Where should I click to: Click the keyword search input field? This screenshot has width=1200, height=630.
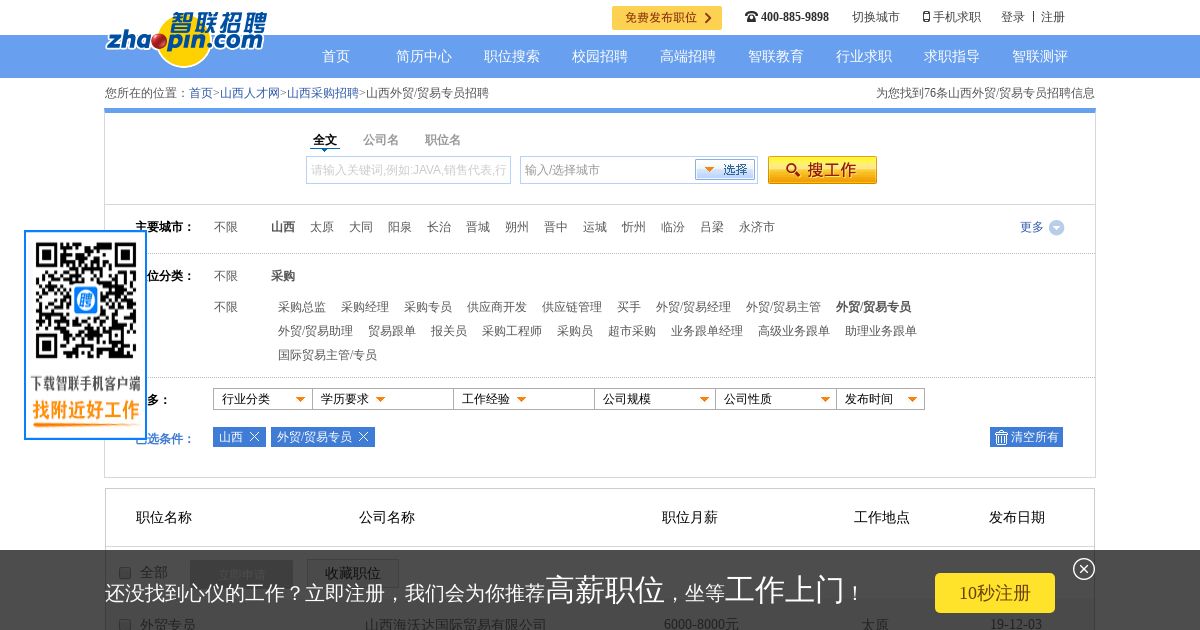tap(408, 170)
